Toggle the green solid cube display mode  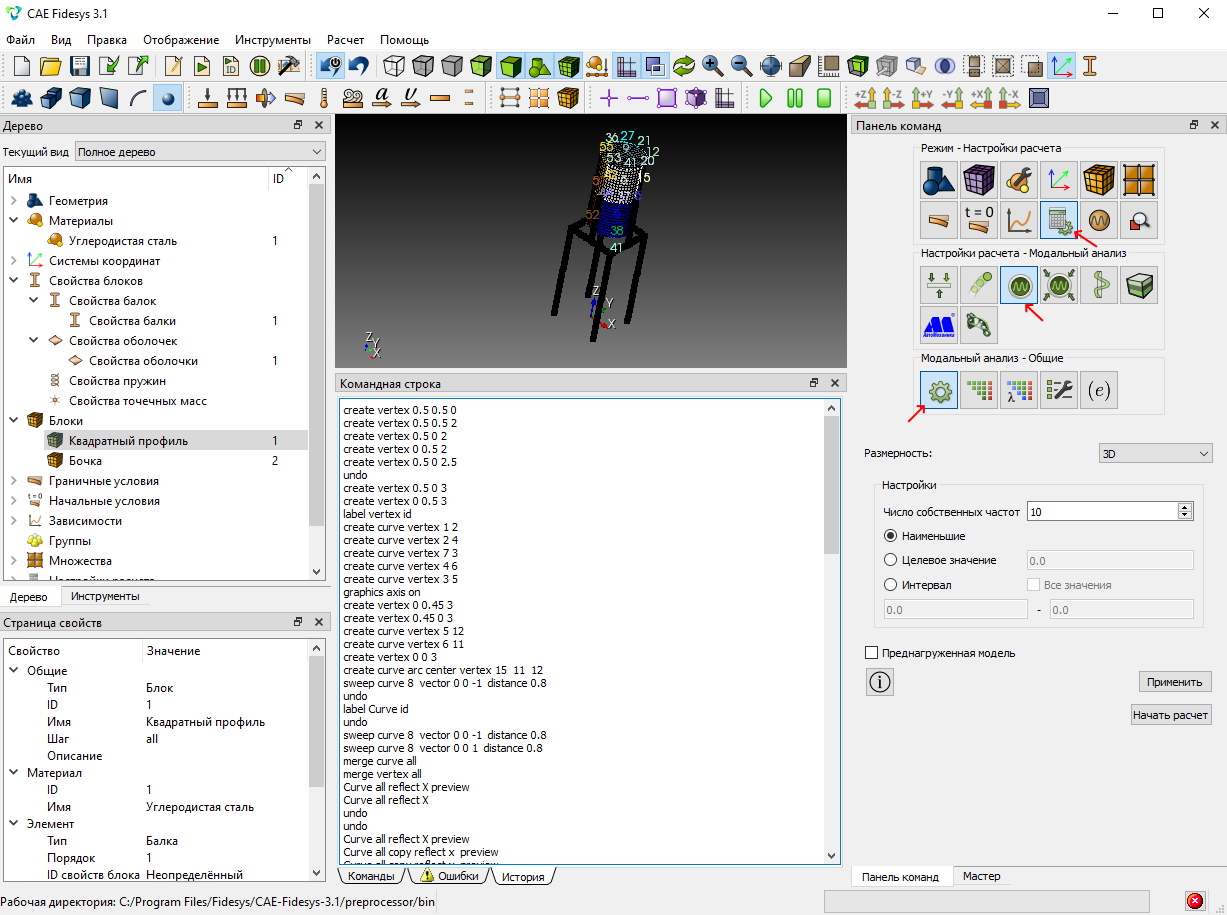[511, 66]
